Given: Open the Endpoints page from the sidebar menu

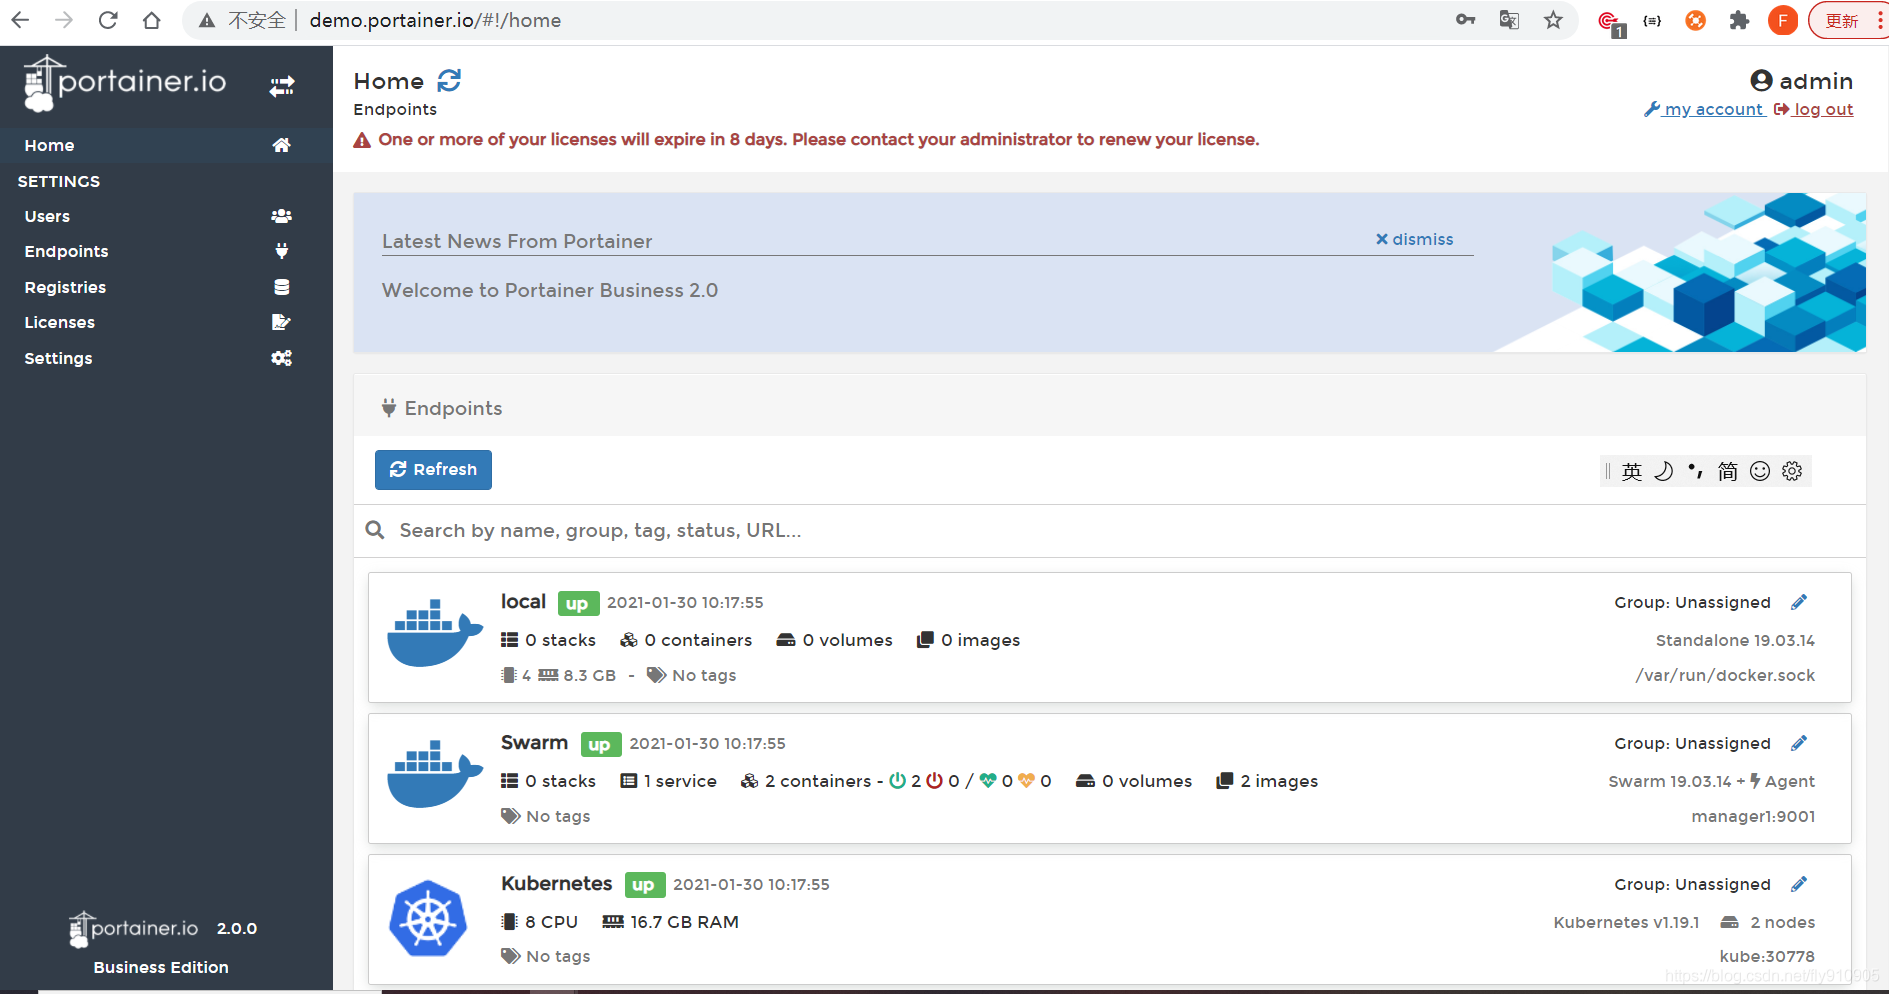Looking at the screenshot, I should tap(66, 251).
